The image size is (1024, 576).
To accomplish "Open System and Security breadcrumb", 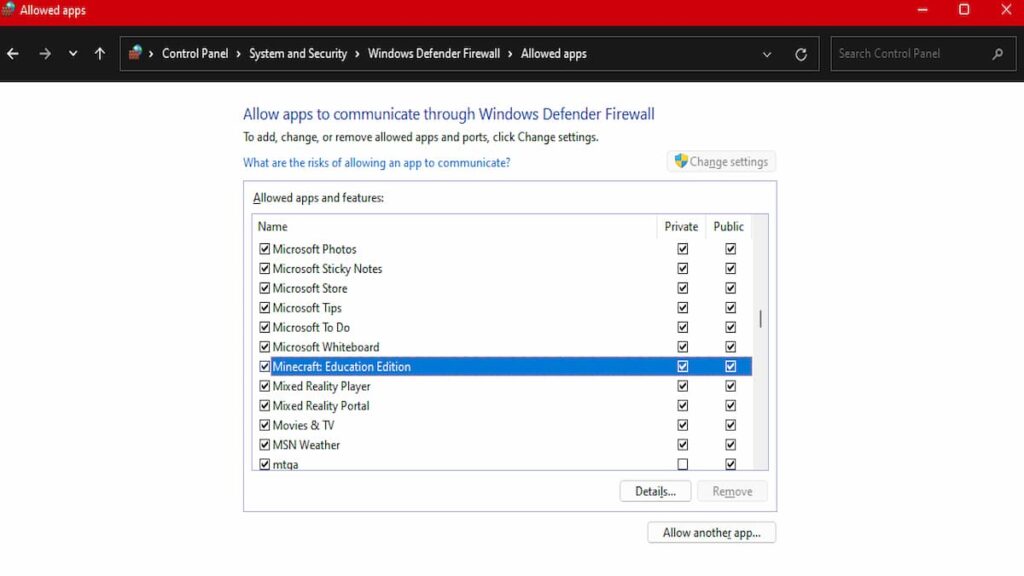I will coord(298,54).
